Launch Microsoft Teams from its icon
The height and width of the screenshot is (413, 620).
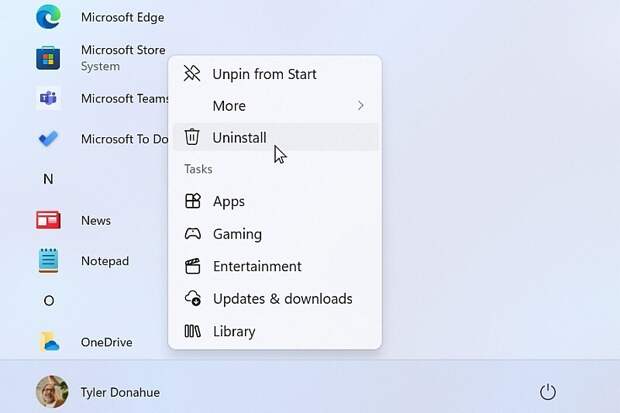(48, 98)
